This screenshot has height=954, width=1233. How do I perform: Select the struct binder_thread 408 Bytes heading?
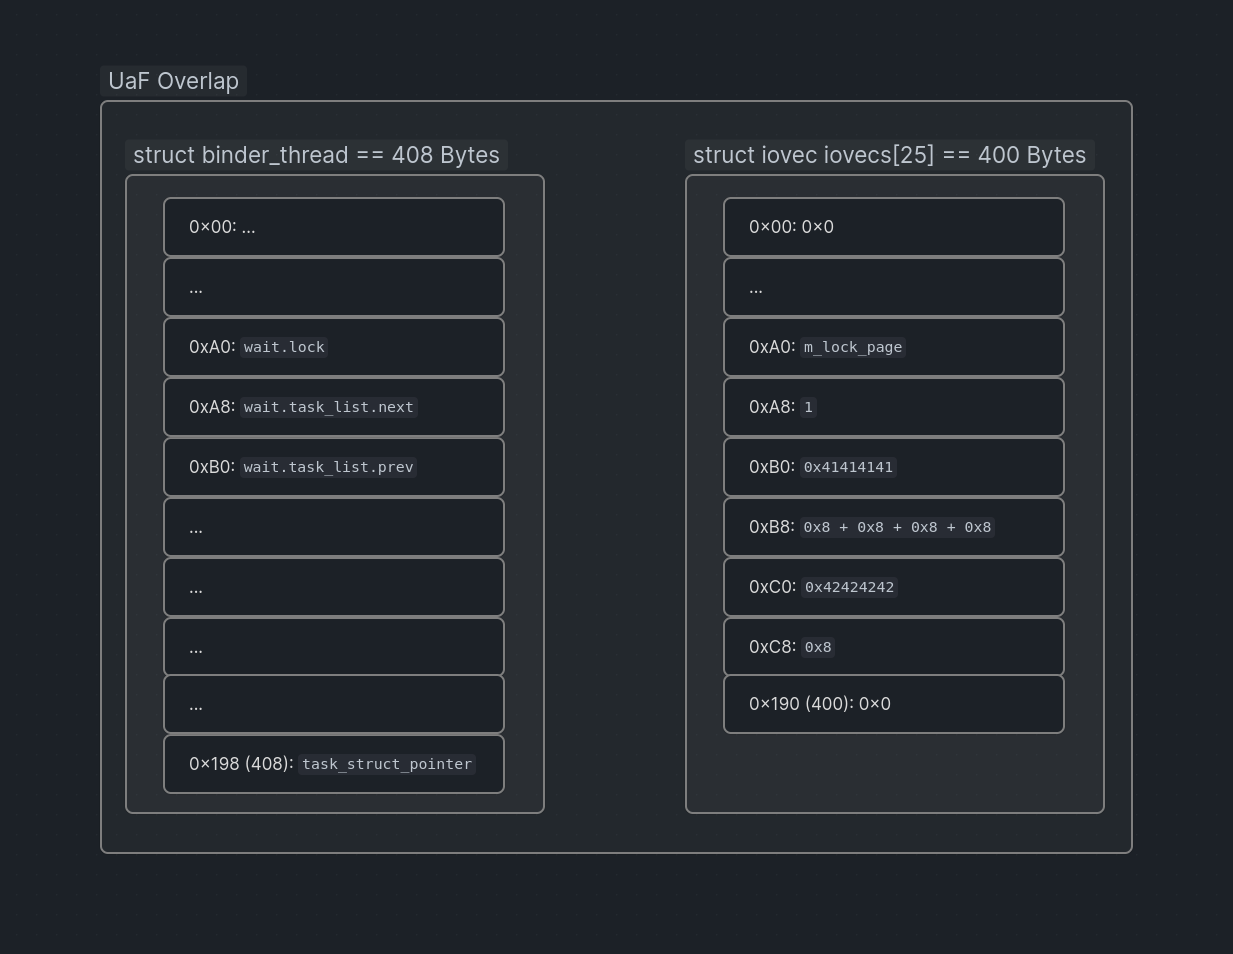(x=316, y=156)
